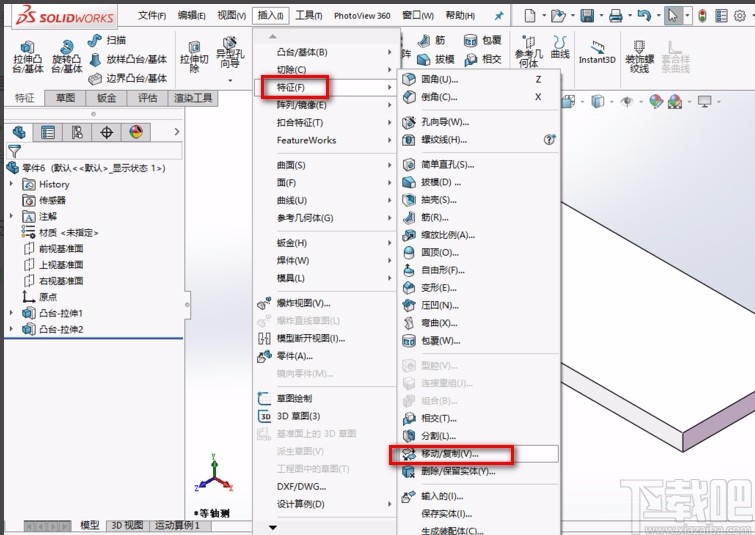This screenshot has height=535, width=755.
Task: Click the Undo icon
Action: [x=644, y=16]
